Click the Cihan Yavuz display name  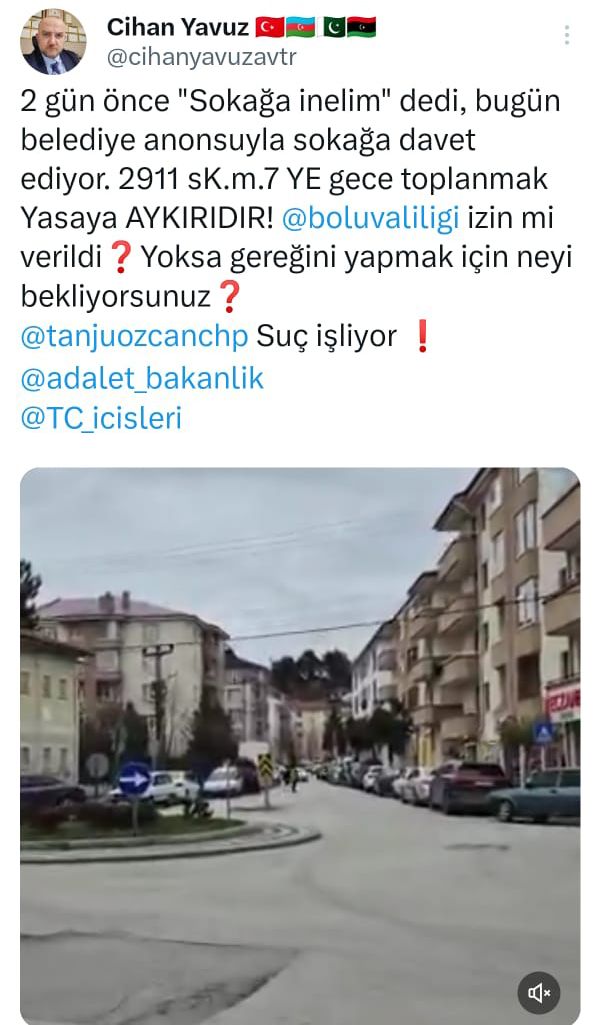click(x=178, y=27)
